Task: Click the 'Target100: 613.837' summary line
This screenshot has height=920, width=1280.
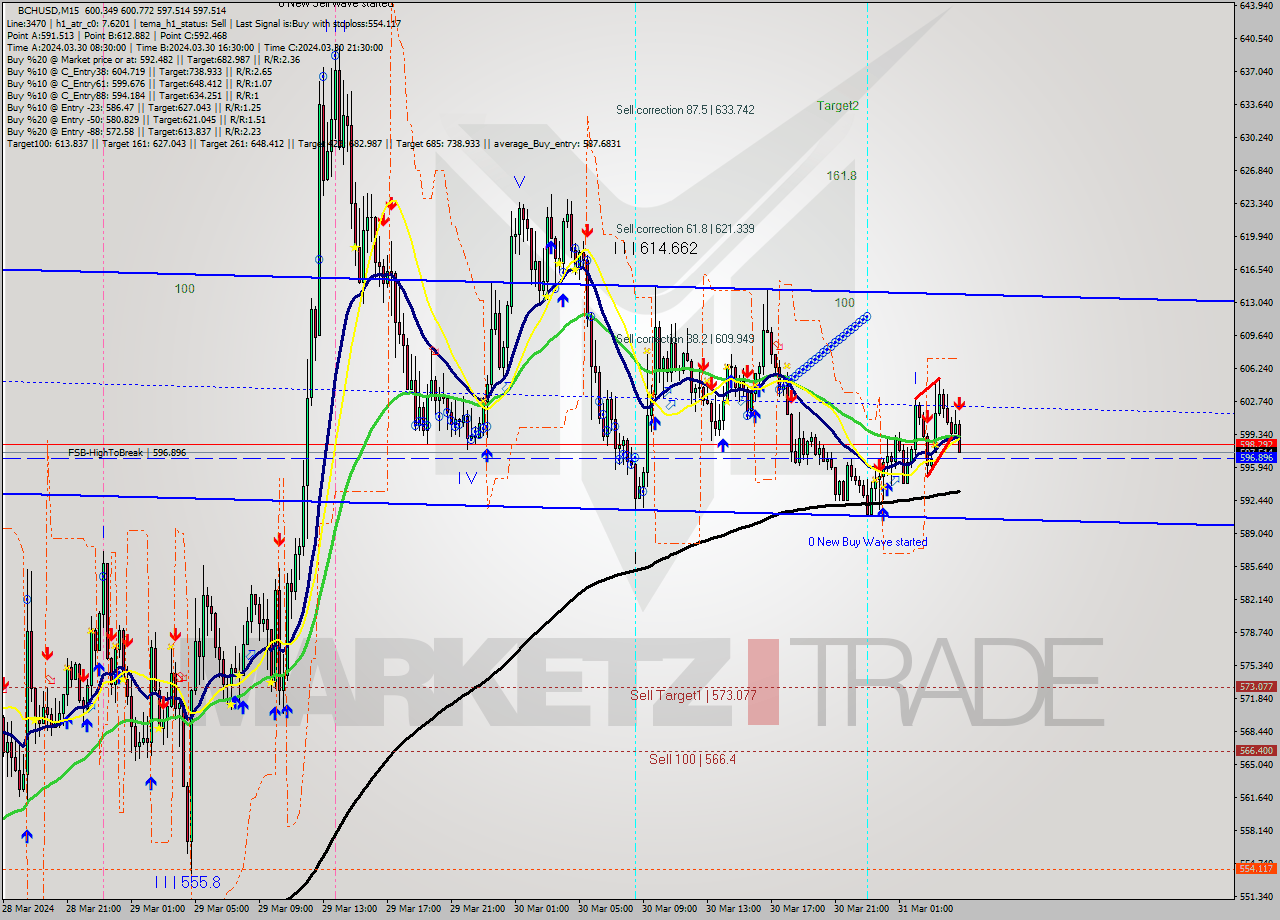Action: click(313, 144)
